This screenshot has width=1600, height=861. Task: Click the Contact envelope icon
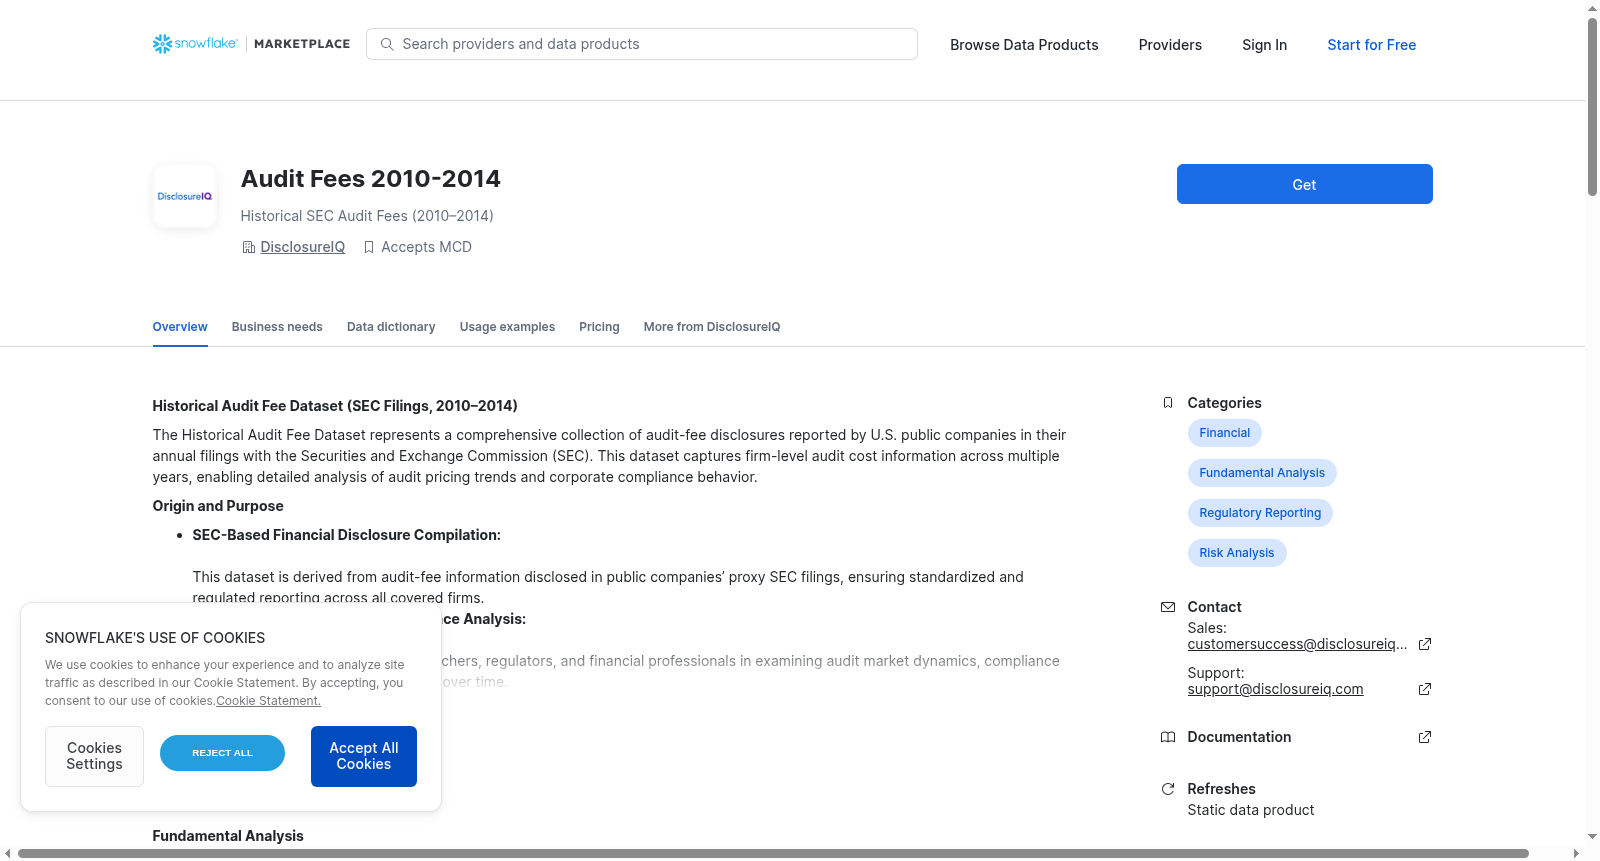[1168, 607]
